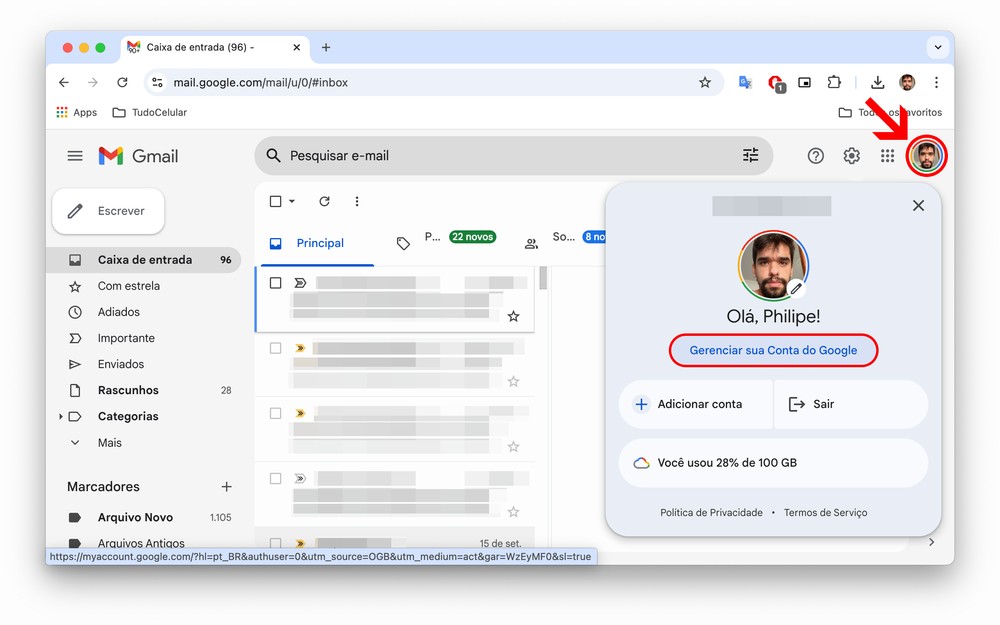Bookmark this page with star icon
1000x625 pixels.
pyautogui.click(x=705, y=83)
